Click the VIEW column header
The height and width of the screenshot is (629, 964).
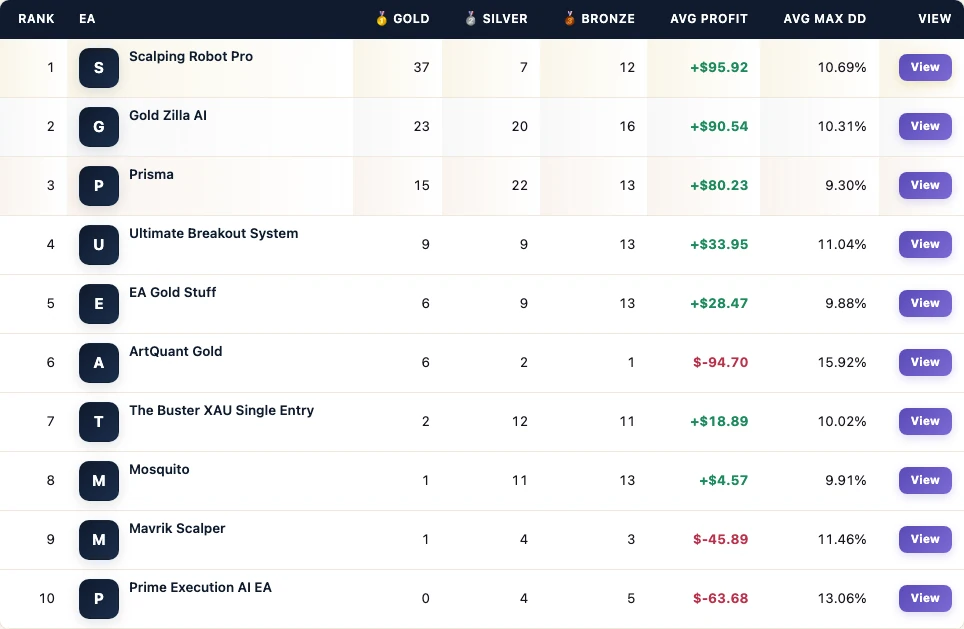[934, 19]
